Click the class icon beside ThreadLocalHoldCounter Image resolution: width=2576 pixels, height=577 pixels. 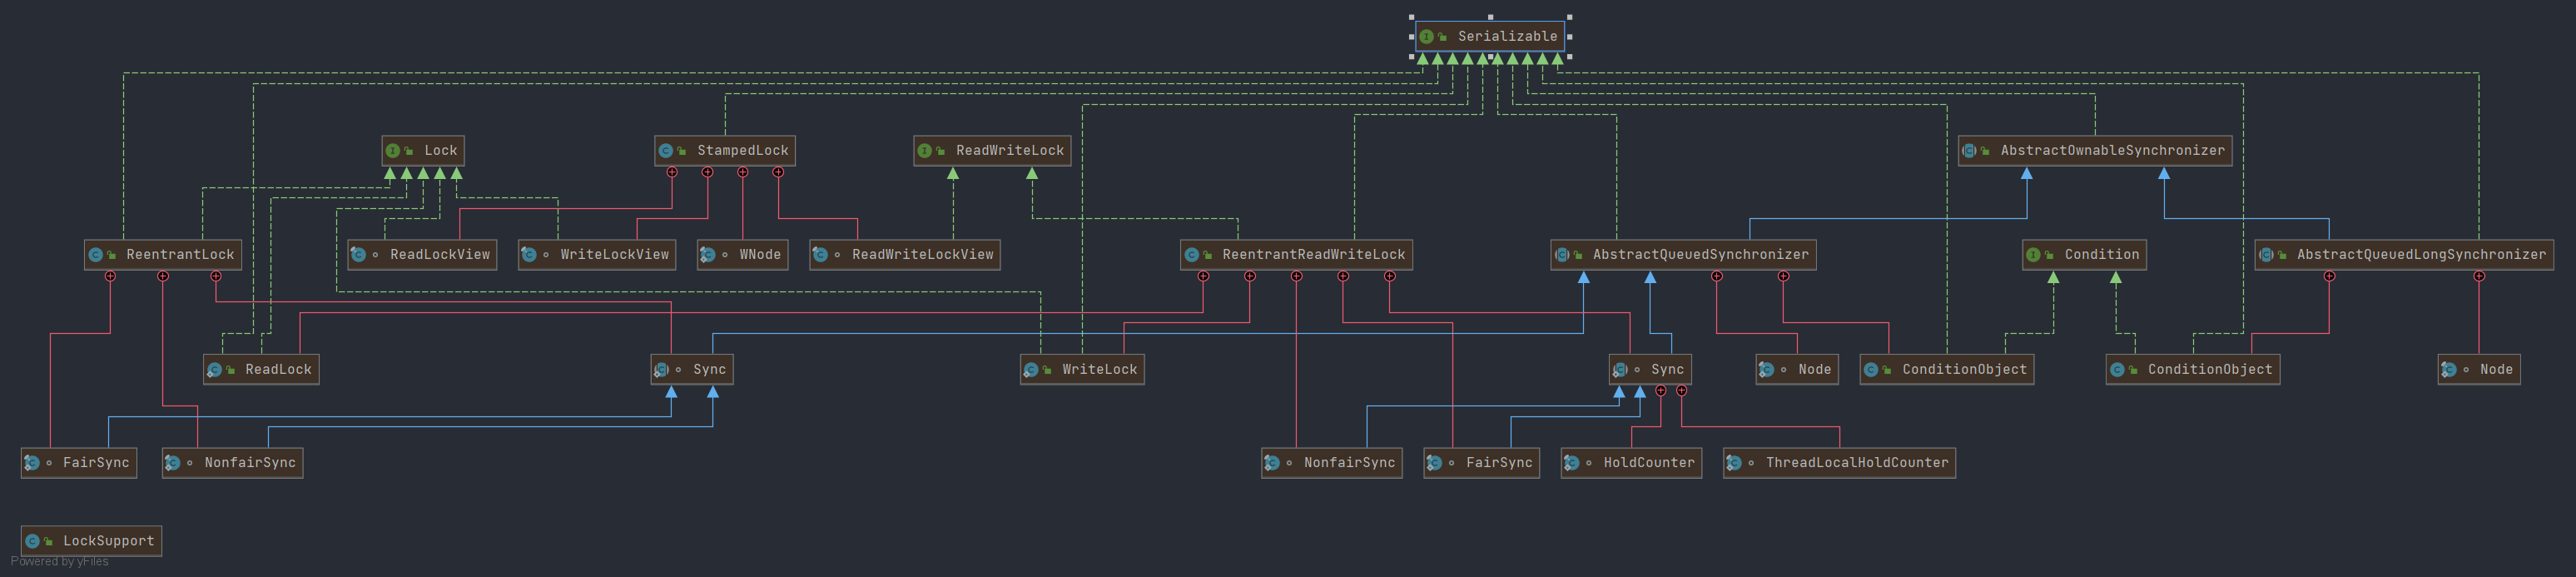click(1734, 463)
